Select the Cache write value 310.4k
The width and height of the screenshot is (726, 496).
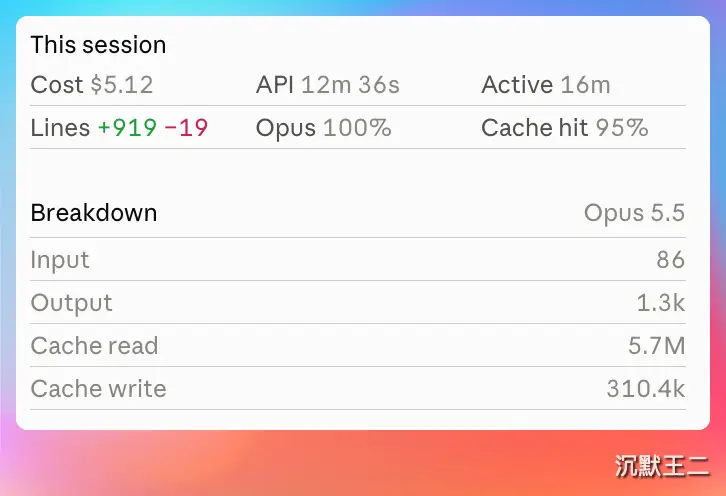(x=646, y=389)
